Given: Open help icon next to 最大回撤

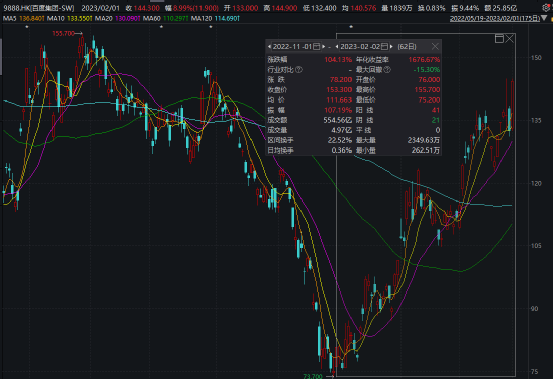Looking at the screenshot, I should coord(387,70).
